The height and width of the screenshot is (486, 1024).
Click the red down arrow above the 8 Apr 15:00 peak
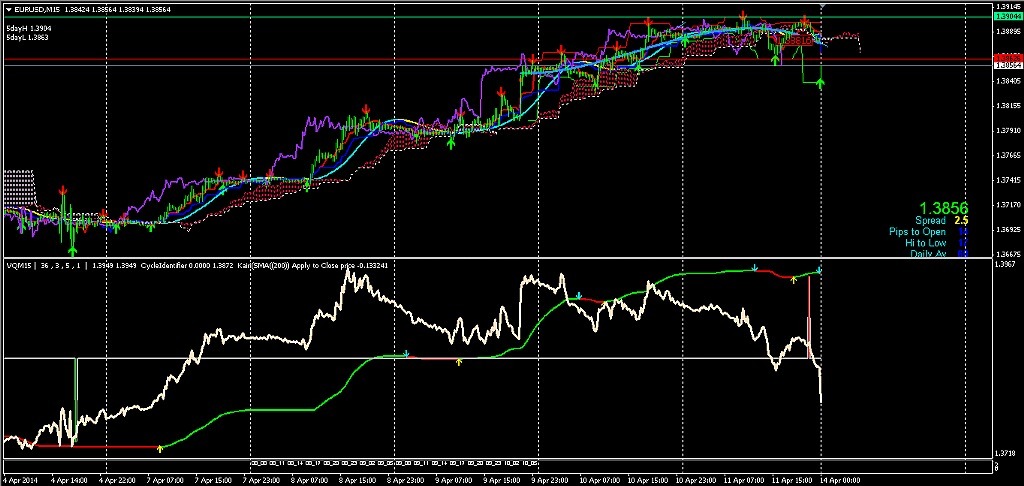pyautogui.click(x=367, y=106)
